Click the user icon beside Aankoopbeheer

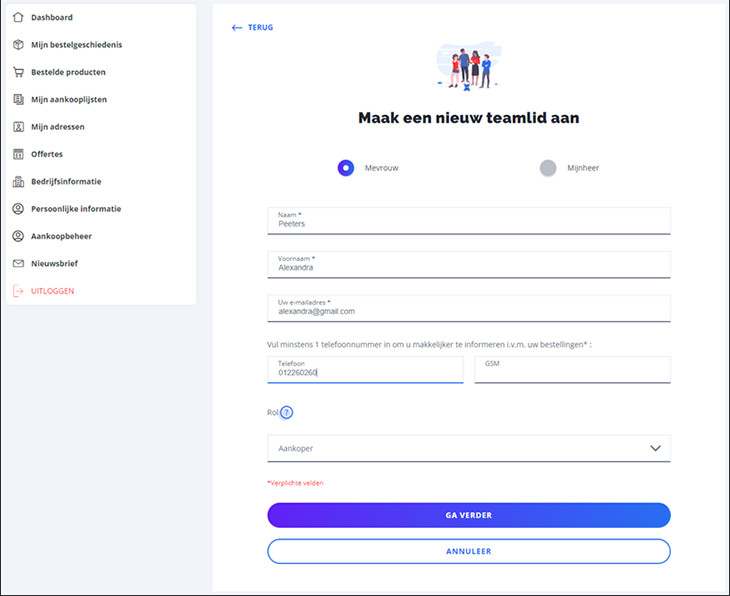18,236
